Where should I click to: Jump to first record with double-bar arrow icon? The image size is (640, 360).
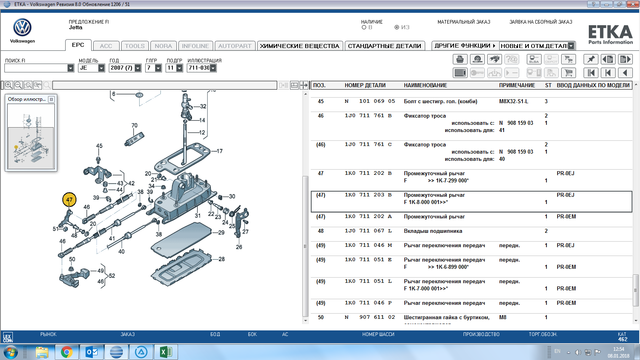591,73
